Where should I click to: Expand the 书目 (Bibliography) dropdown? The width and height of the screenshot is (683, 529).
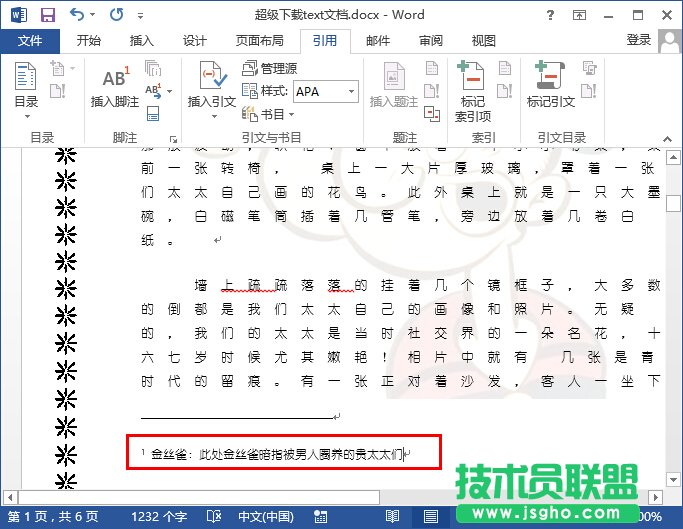(271, 114)
